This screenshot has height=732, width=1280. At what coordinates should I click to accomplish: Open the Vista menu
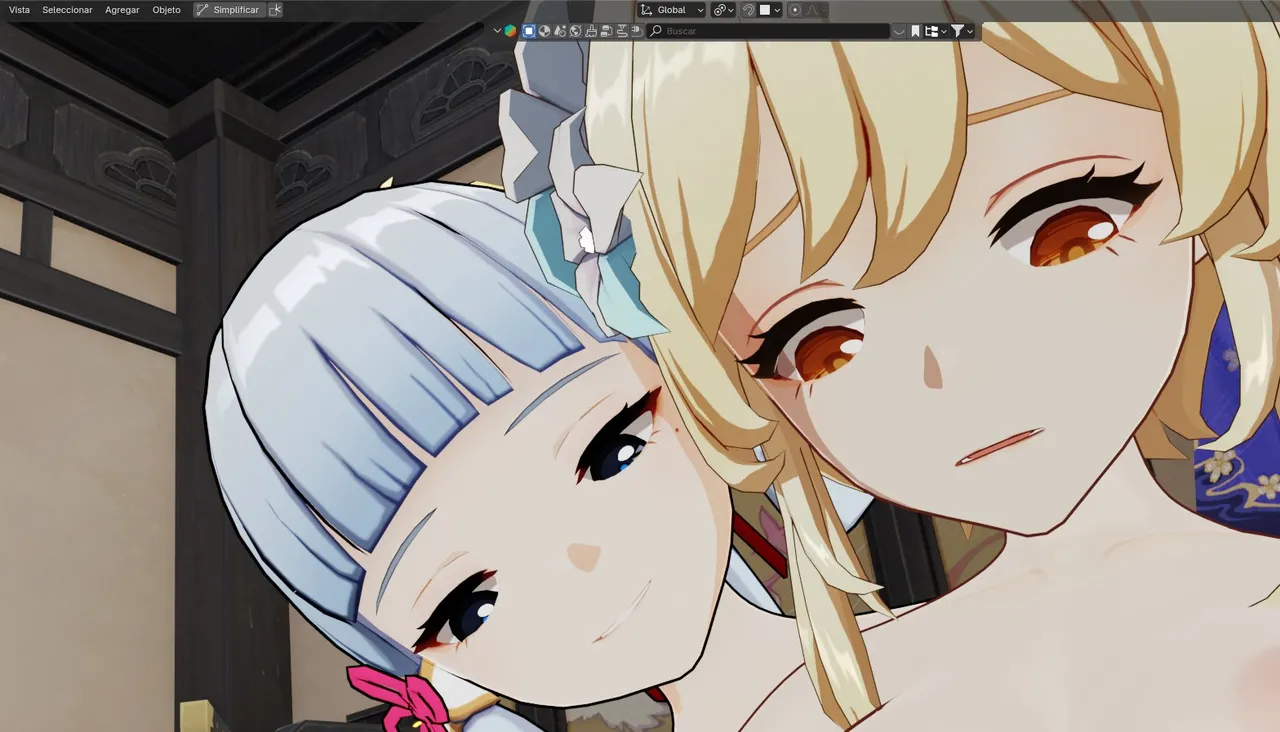pyautogui.click(x=19, y=10)
